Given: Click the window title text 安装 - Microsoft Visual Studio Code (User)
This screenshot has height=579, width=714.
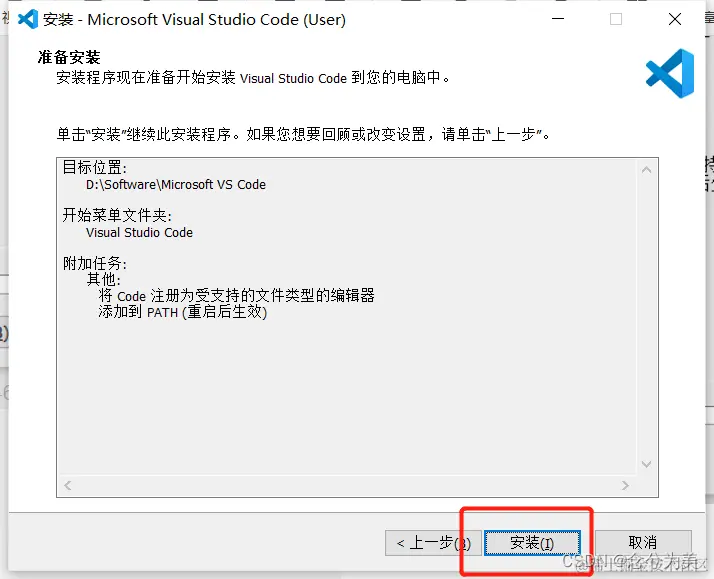Looking at the screenshot, I should click(x=194, y=20).
